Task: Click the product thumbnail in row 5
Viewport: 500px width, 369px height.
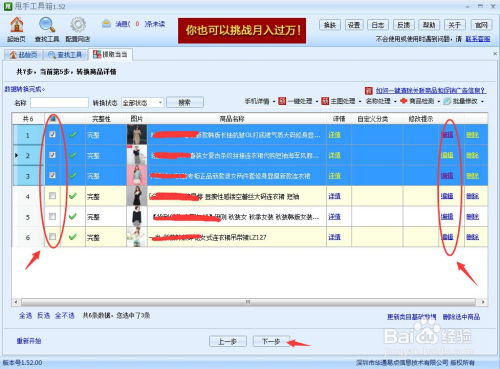Action: (x=137, y=217)
